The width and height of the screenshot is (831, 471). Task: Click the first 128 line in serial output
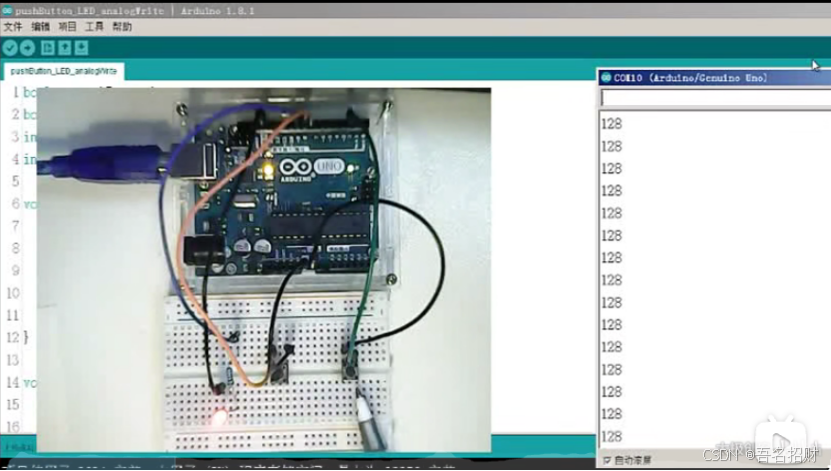[611, 124]
